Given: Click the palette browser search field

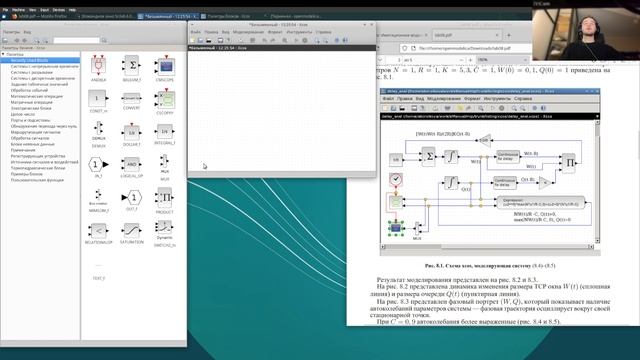Looking at the screenshot, I should [x=76, y=40].
